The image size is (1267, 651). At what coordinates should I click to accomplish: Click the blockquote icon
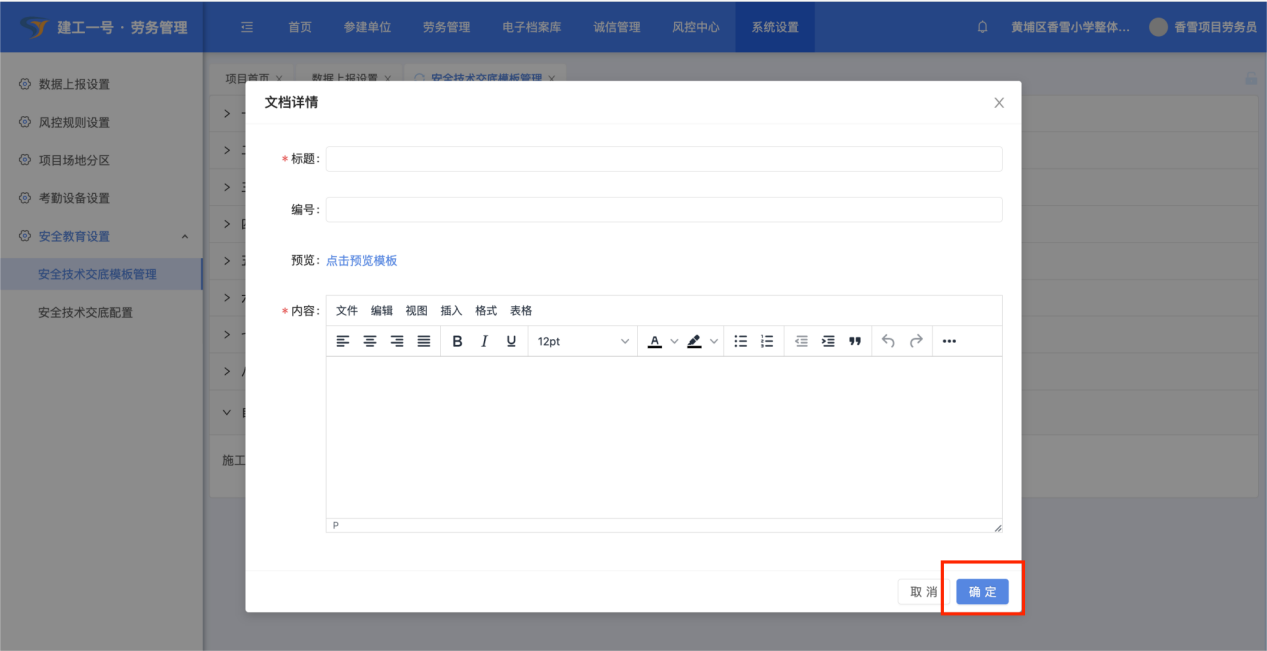855,341
